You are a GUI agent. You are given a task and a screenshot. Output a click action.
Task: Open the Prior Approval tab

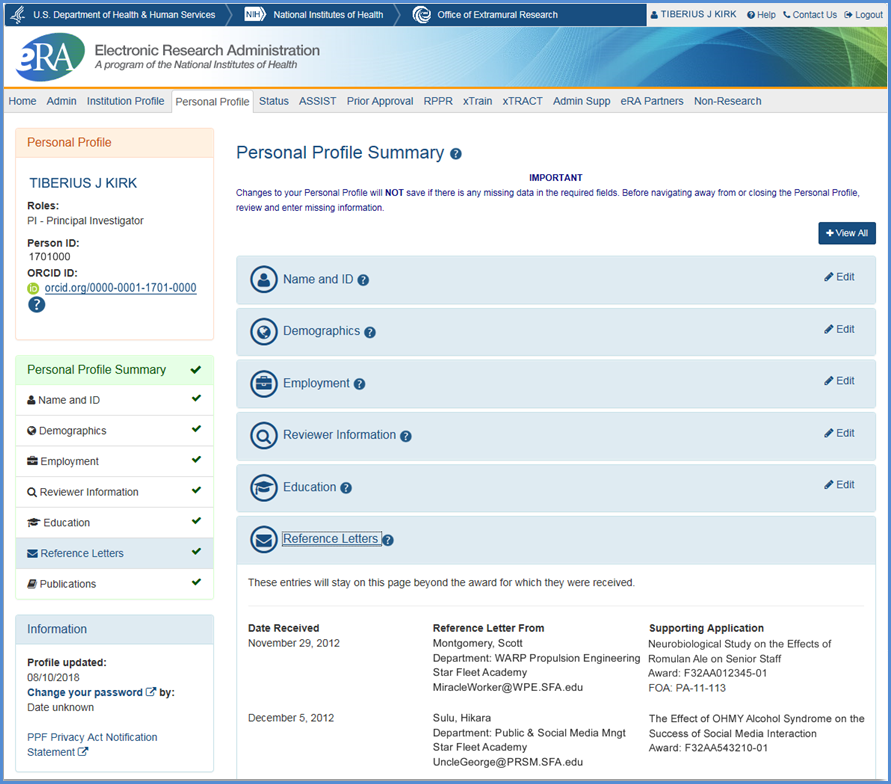tap(380, 101)
